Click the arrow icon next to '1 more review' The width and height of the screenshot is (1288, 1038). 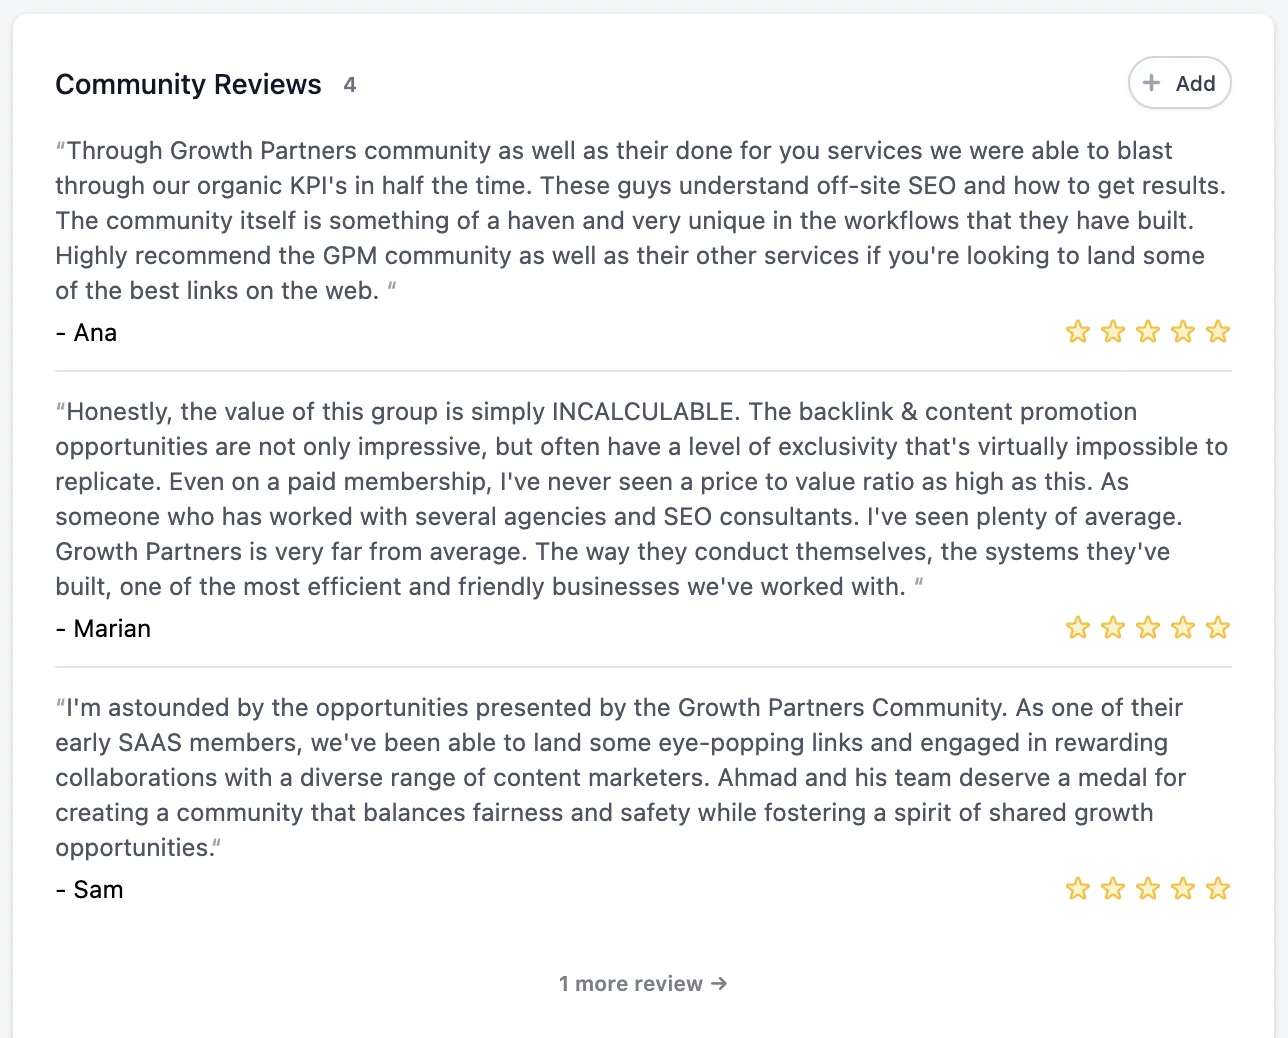(x=719, y=983)
